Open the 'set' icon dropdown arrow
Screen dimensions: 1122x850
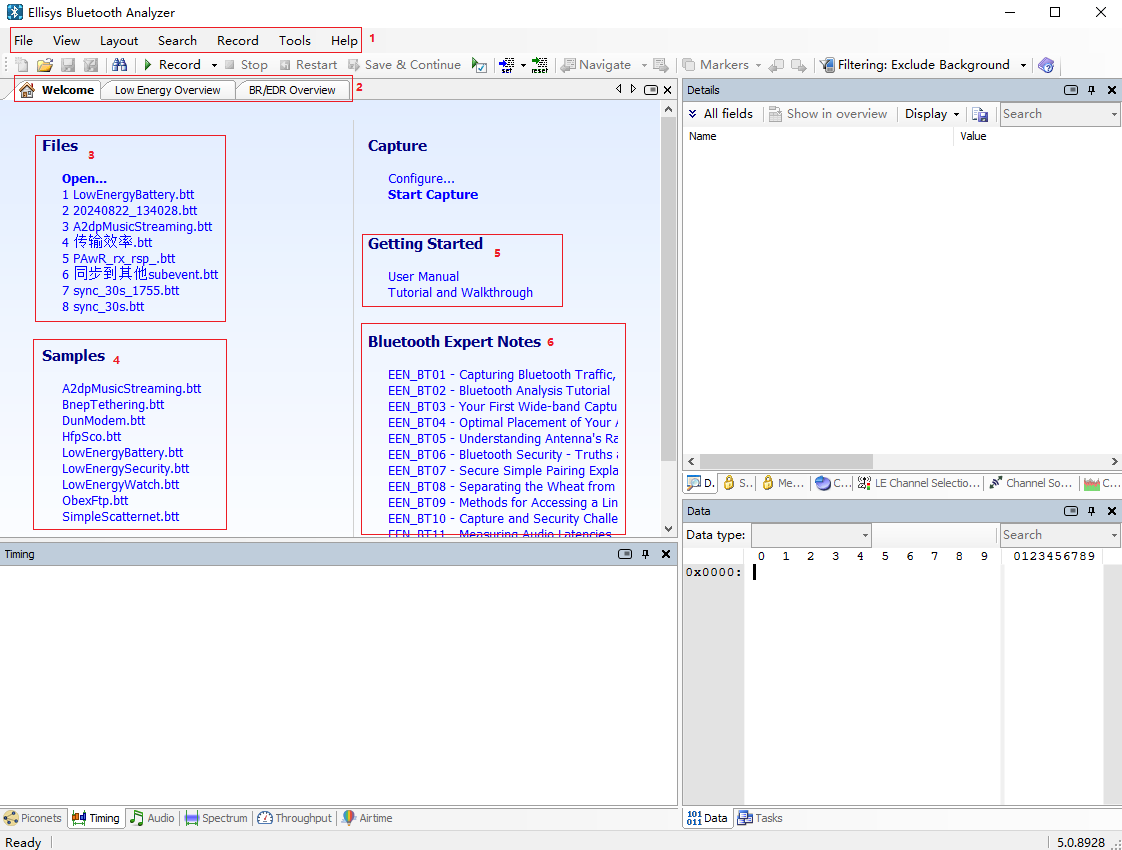(x=523, y=65)
